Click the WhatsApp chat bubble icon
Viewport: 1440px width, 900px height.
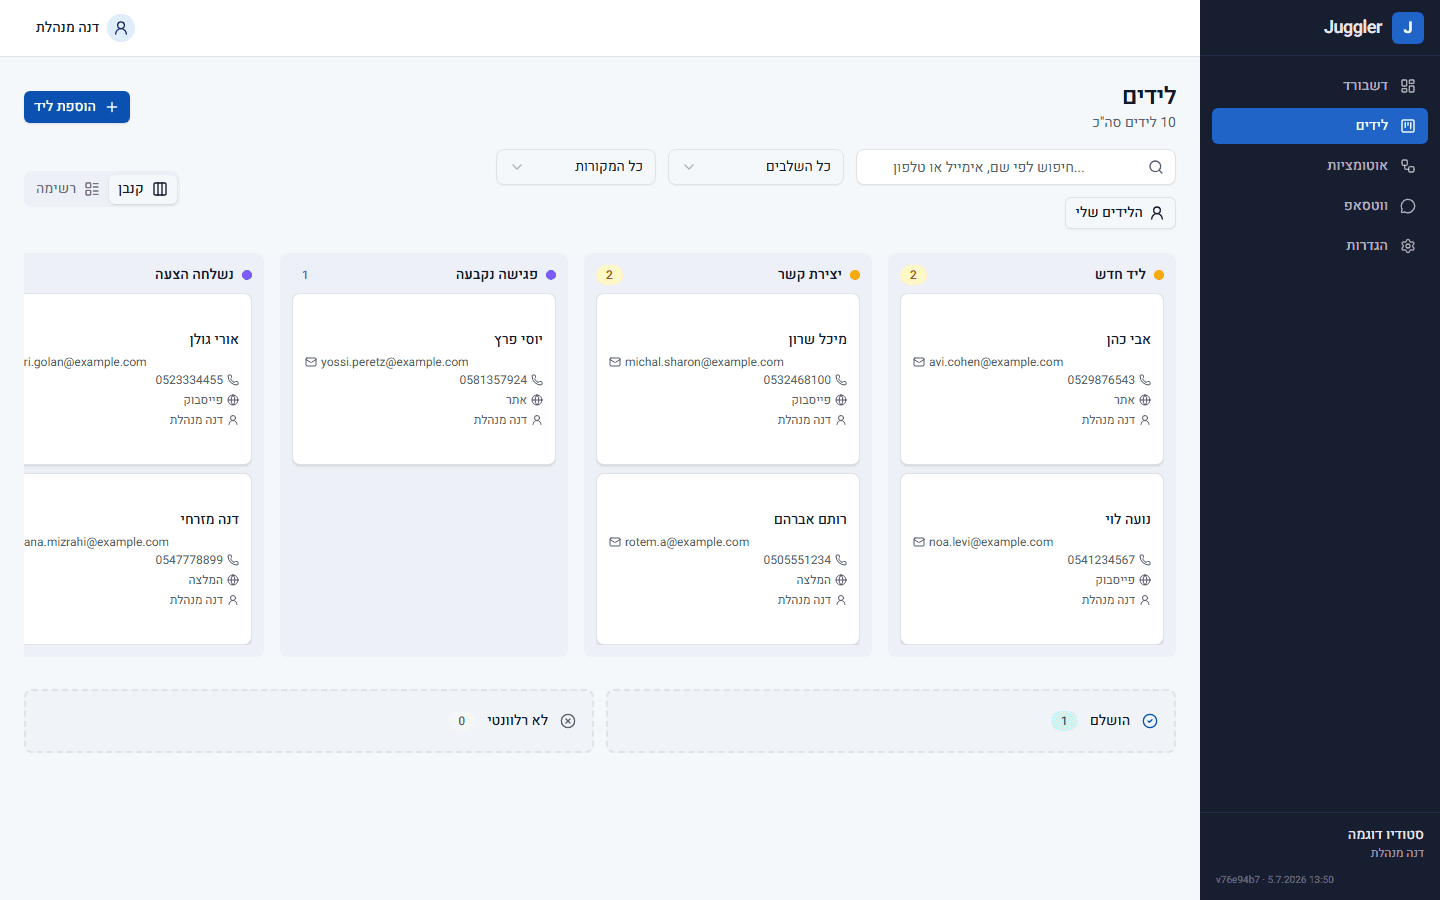[x=1408, y=206]
